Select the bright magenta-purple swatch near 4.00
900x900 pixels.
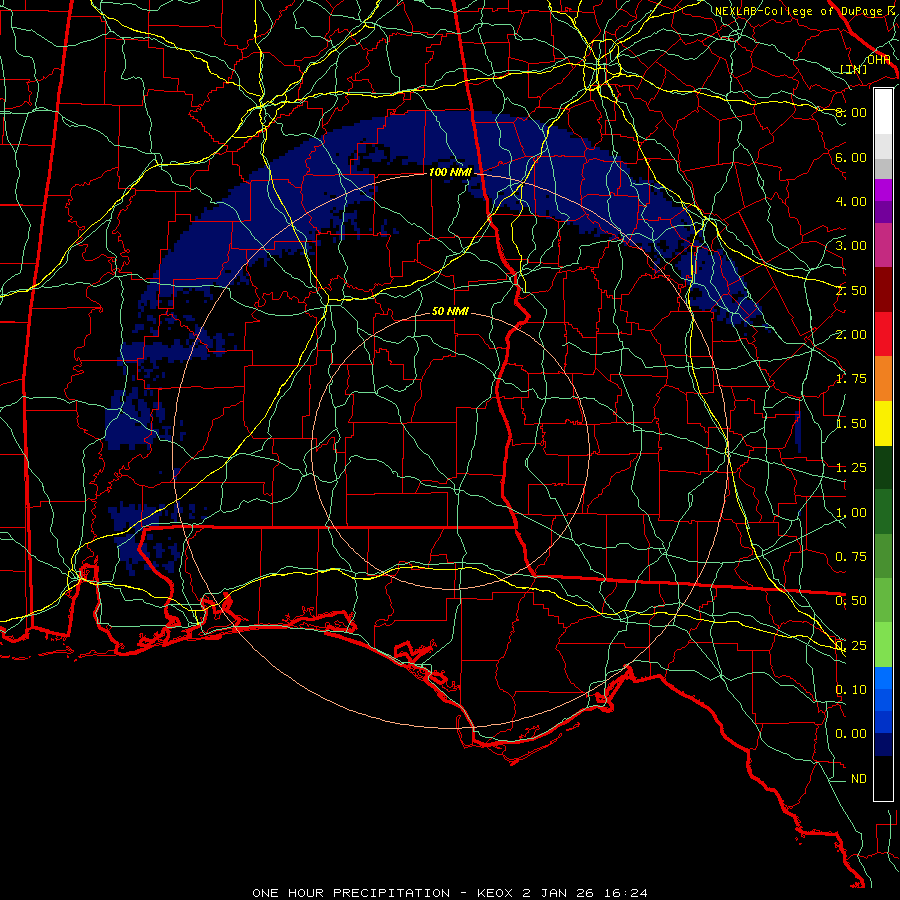[883, 190]
